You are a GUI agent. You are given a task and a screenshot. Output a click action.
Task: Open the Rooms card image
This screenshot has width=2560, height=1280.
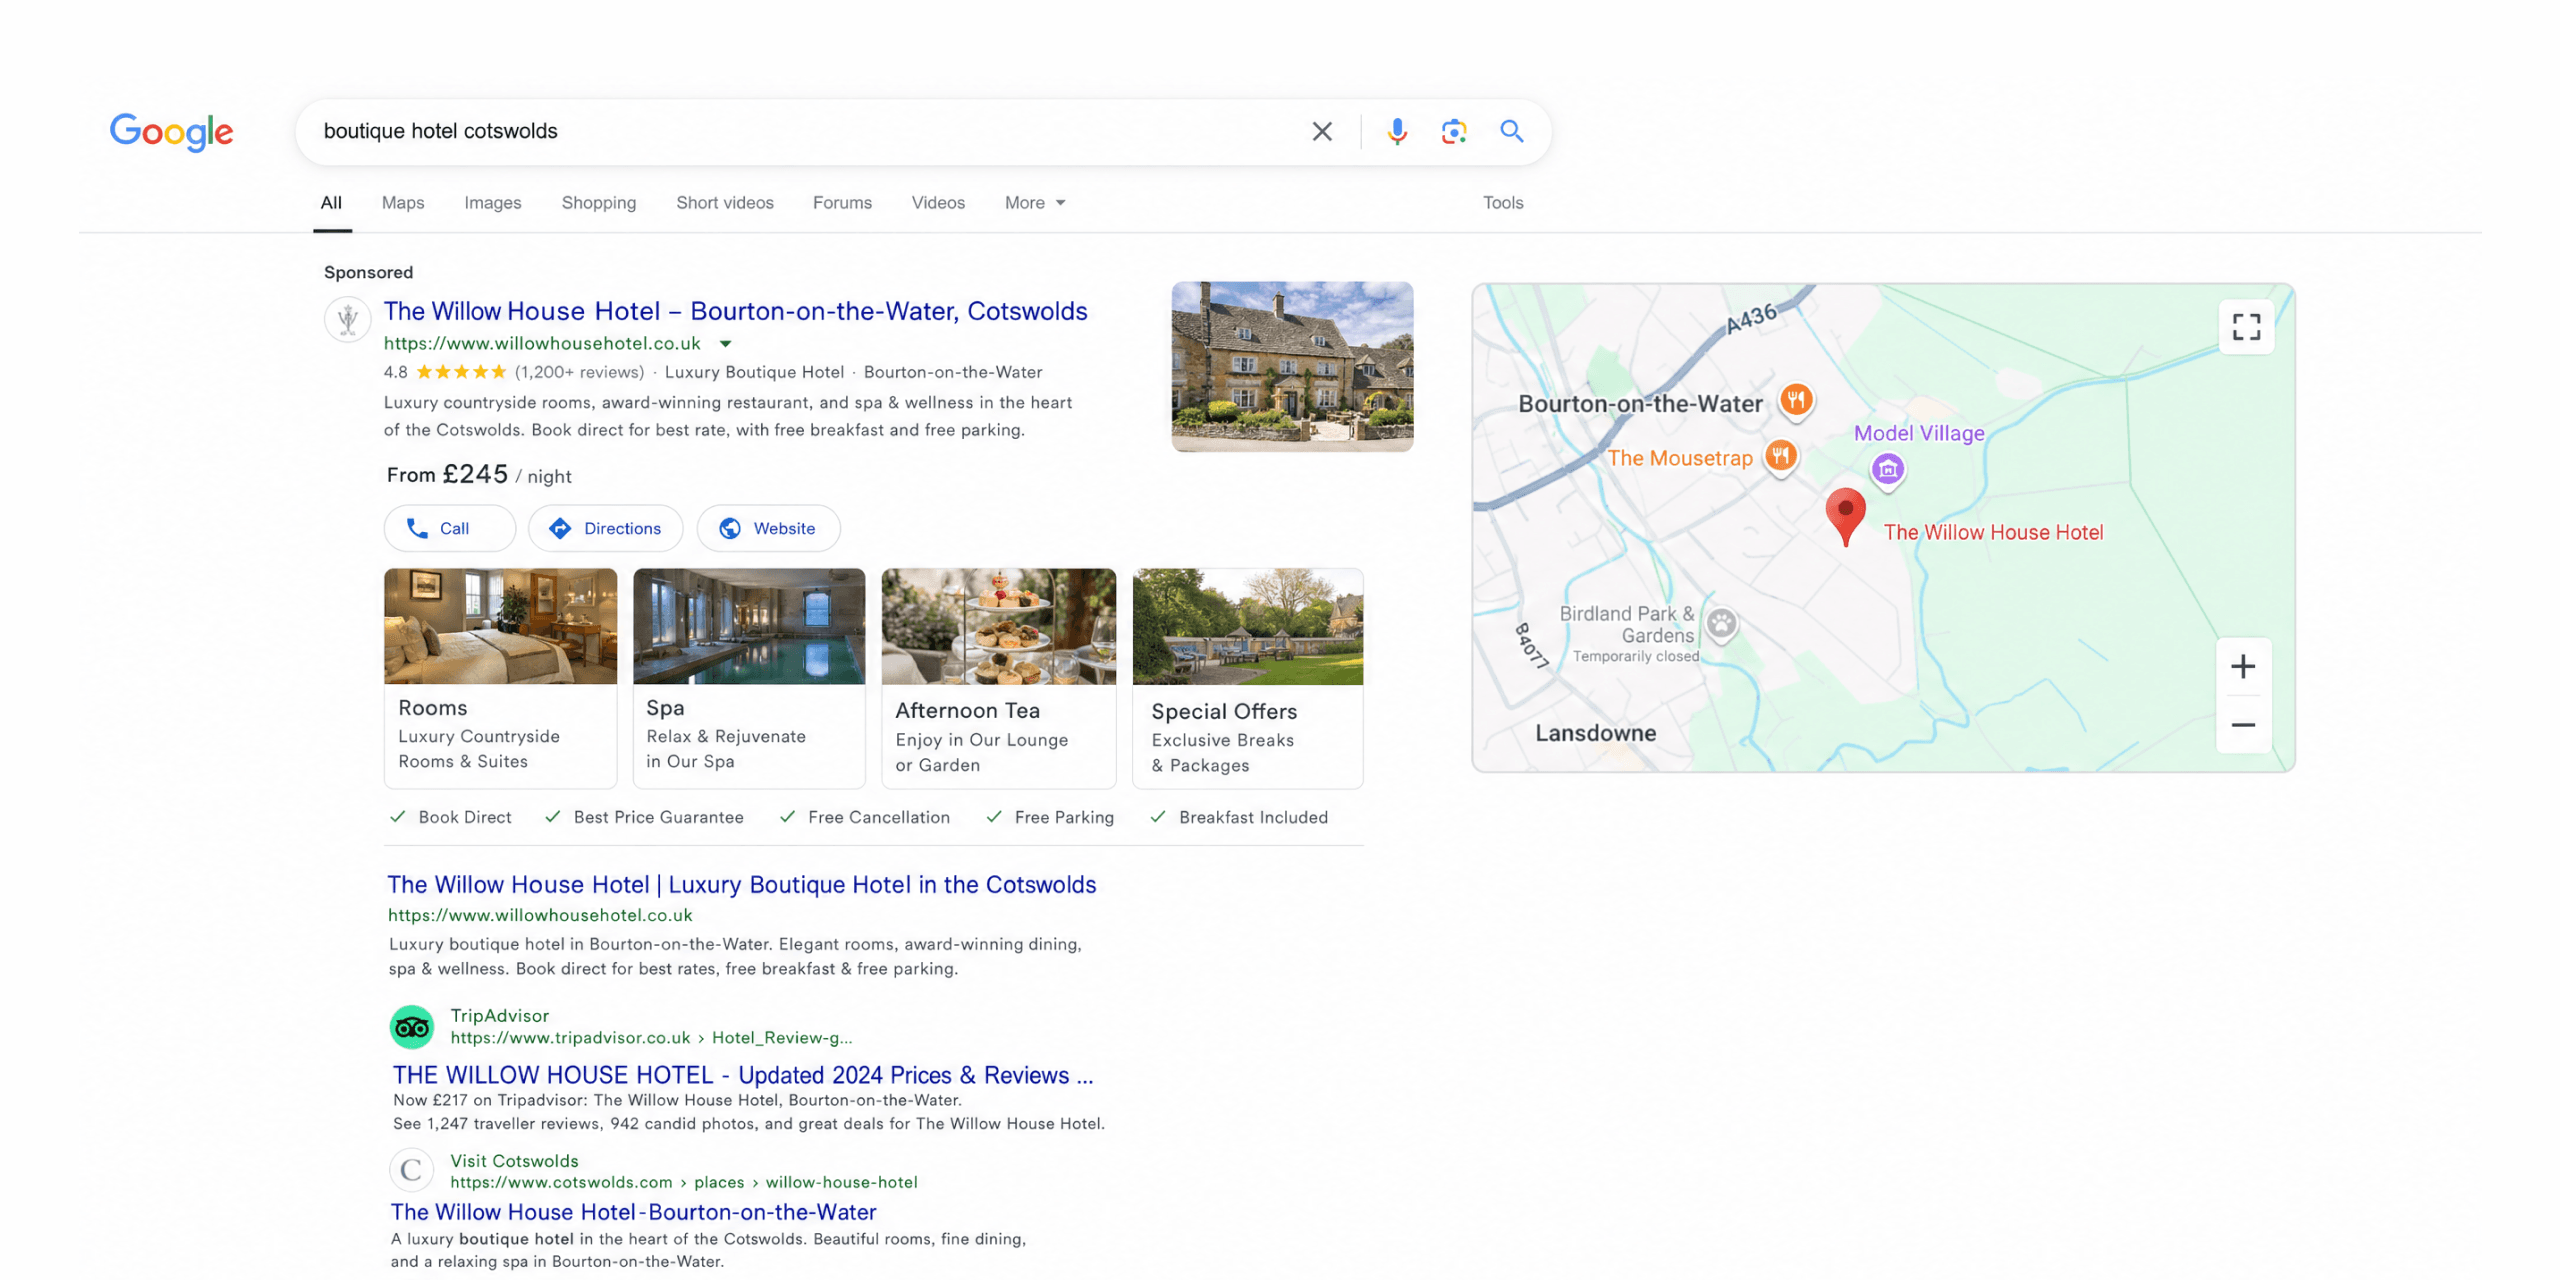click(500, 627)
